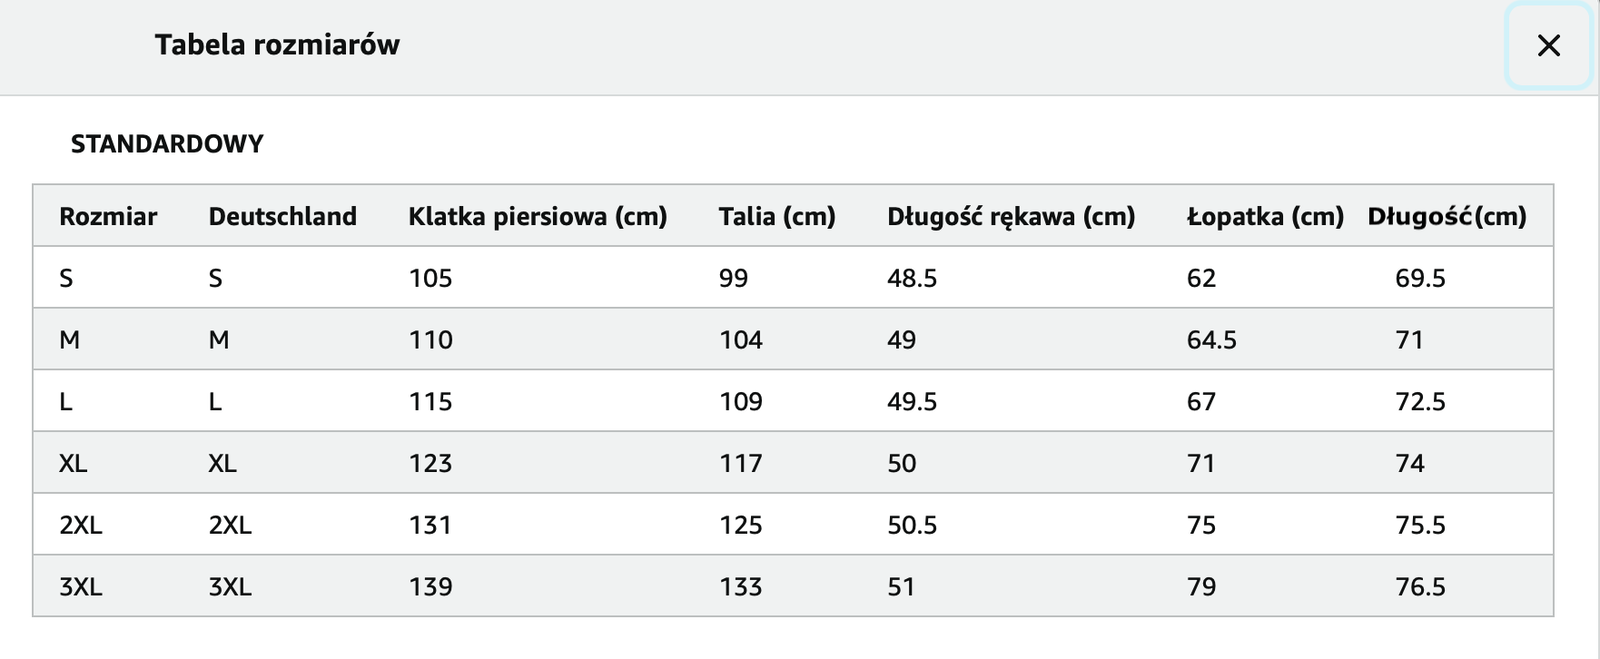Click the 2XL size row label
The height and width of the screenshot is (659, 1600).
pyautogui.click(x=80, y=525)
